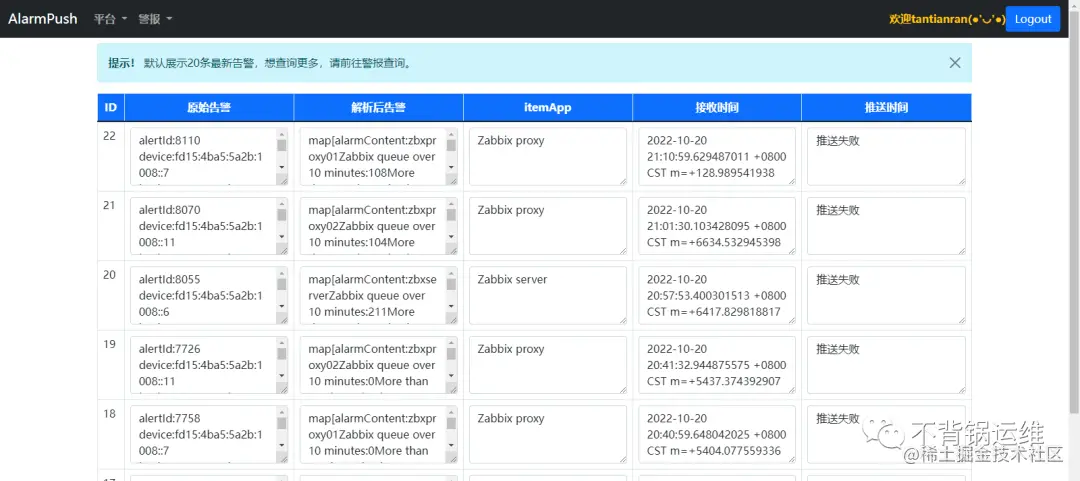
Task: Click the ID column header
Action: [110, 108]
